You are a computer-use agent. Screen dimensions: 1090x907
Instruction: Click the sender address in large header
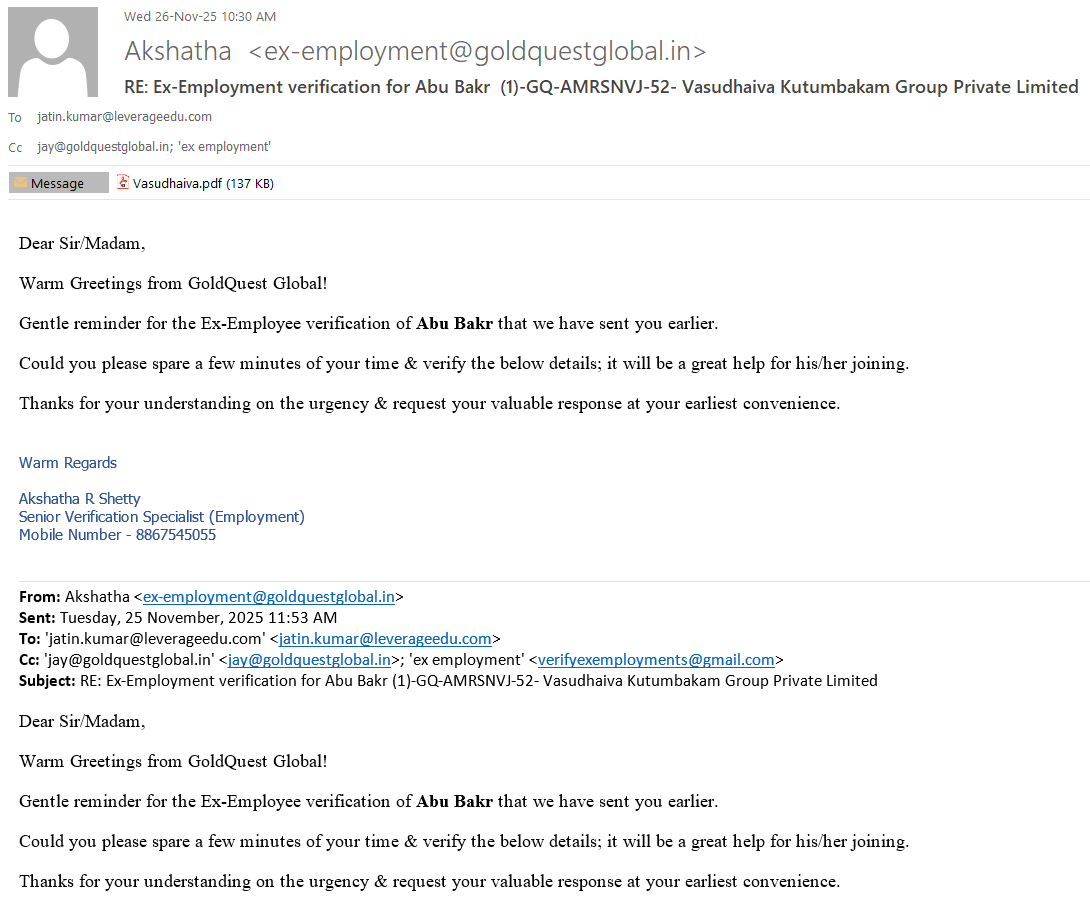coord(477,51)
